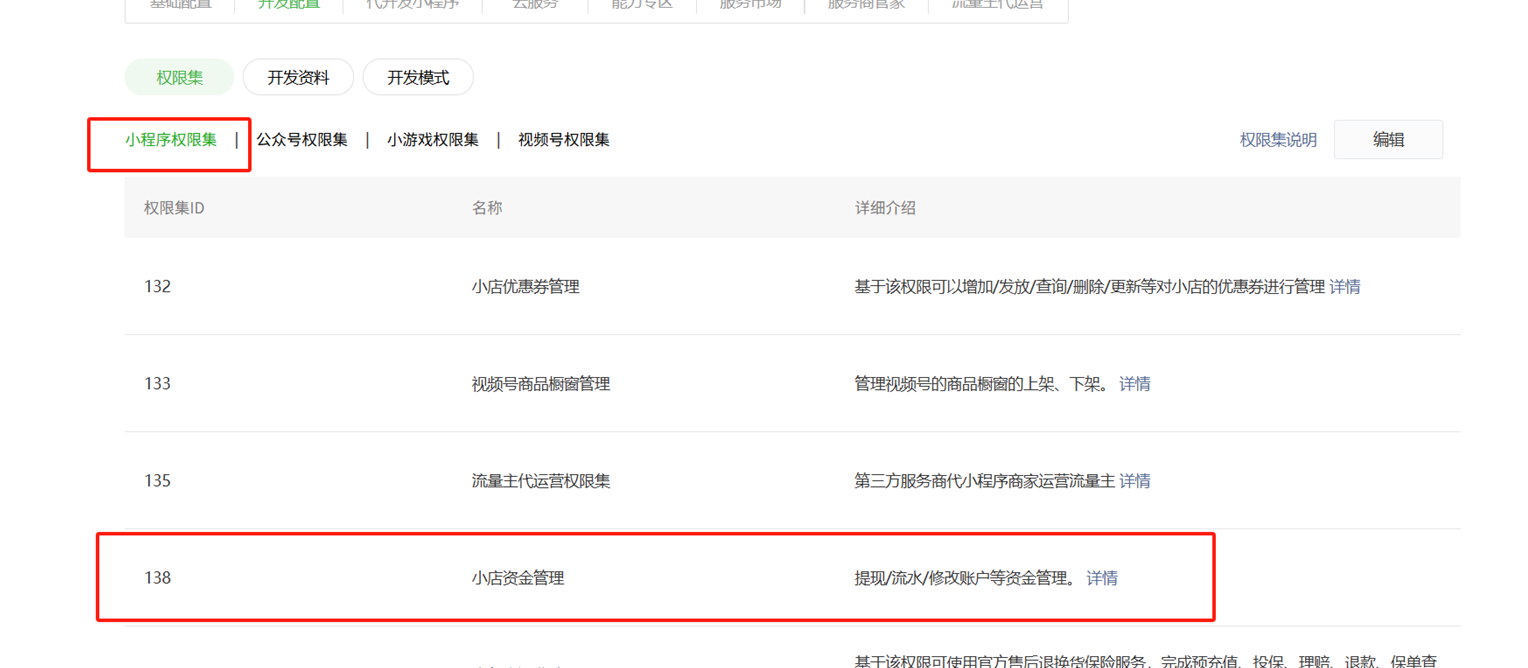Image resolution: width=1528 pixels, height=668 pixels.
Task: Select the 权限集 pill tab
Action: point(179,77)
